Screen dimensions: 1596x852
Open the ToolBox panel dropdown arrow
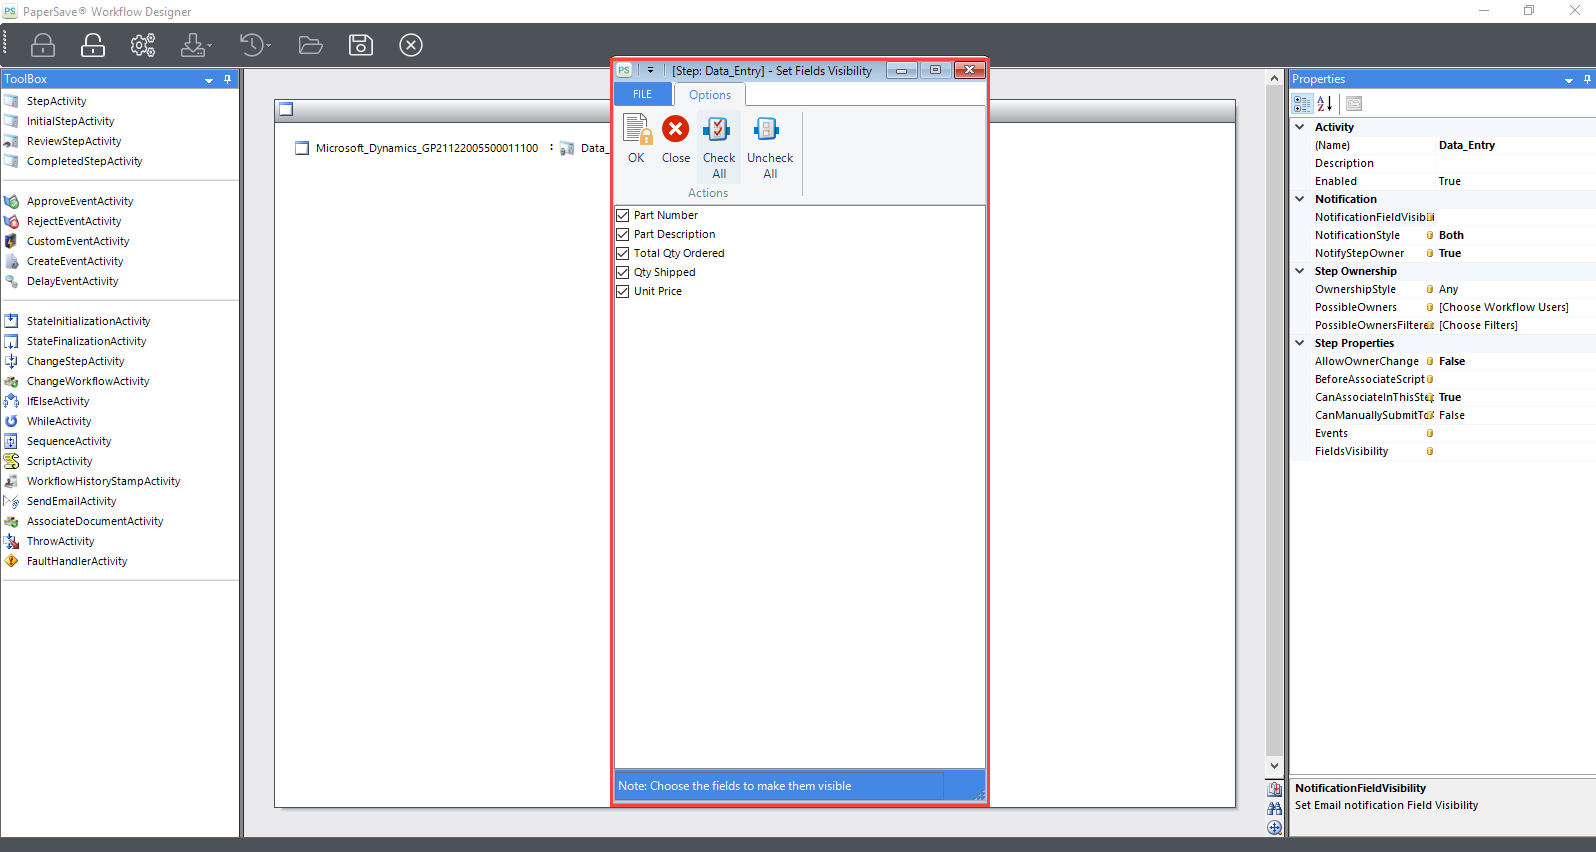click(209, 80)
